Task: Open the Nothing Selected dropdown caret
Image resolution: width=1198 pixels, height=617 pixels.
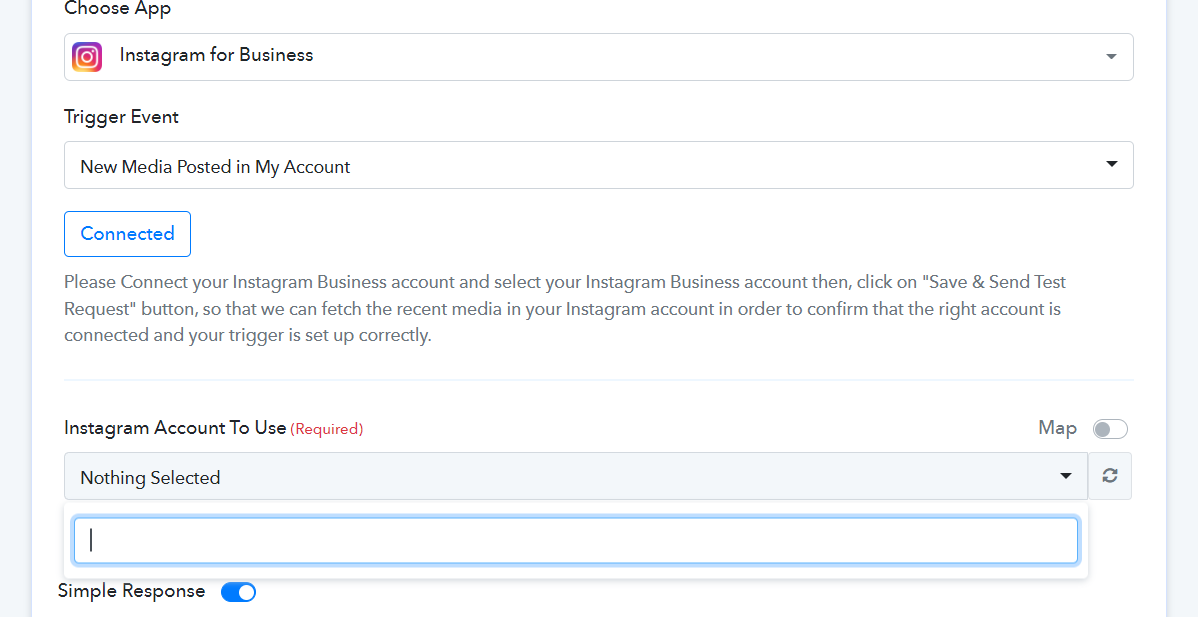Action: pos(1065,476)
